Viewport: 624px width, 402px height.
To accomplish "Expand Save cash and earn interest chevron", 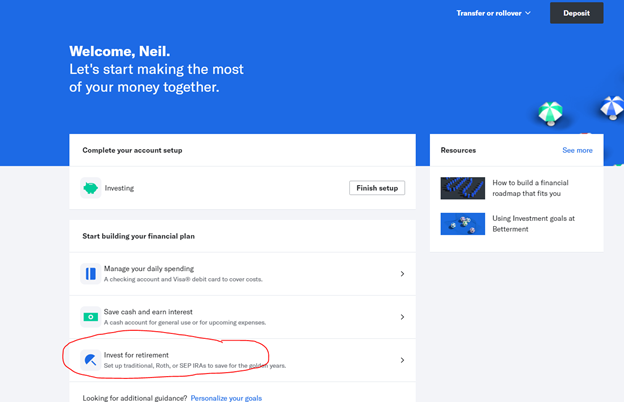I will click(x=402, y=317).
